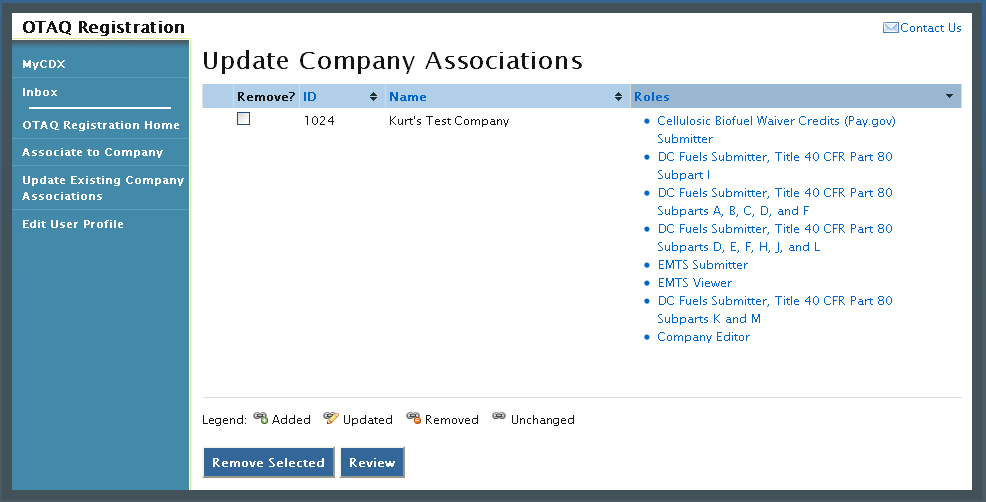
Task: Click the Removed legend icon
Action: pyautogui.click(x=413, y=419)
